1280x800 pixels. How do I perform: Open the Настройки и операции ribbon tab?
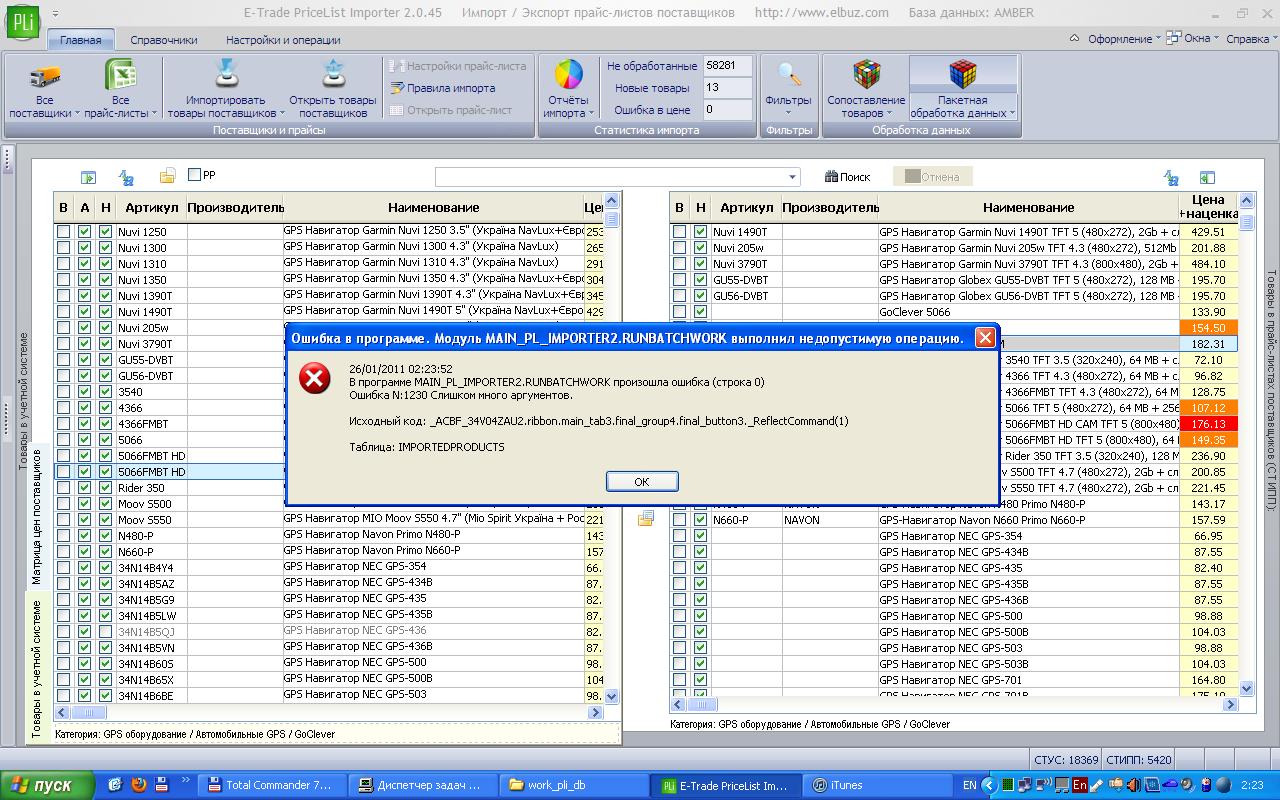coord(283,40)
